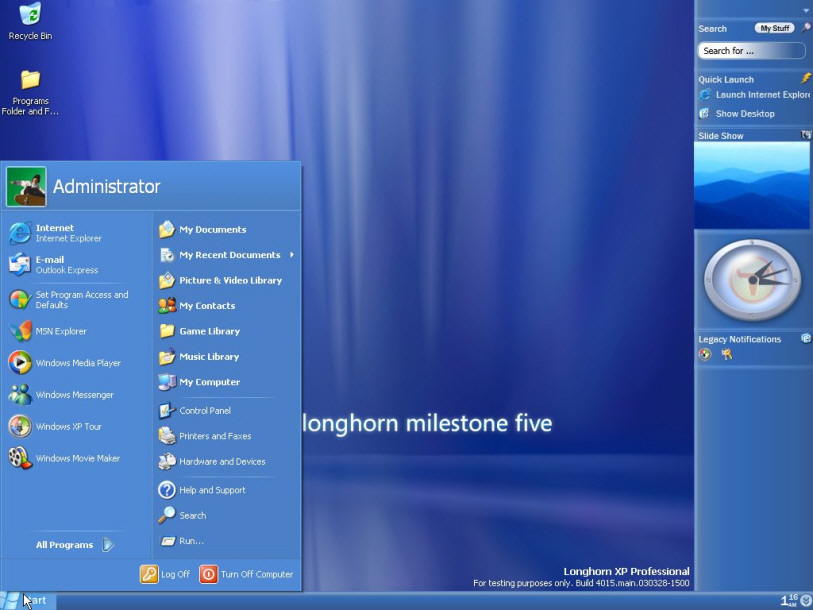The image size is (813, 610).
Task: Open Help and Support
Action: 202,490
